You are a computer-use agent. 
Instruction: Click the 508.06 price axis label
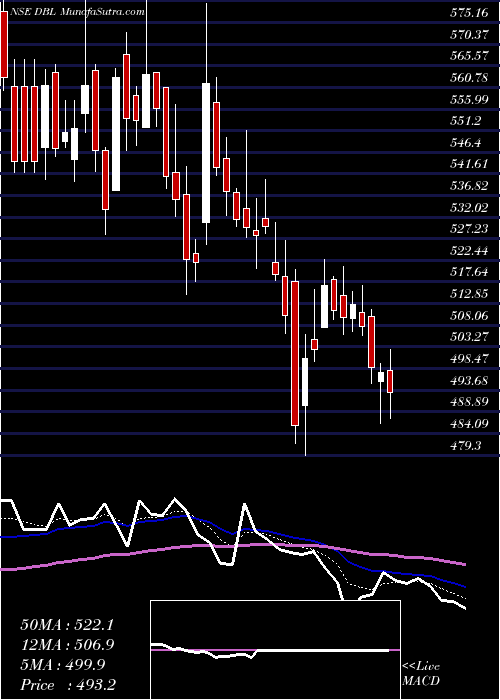(469, 316)
